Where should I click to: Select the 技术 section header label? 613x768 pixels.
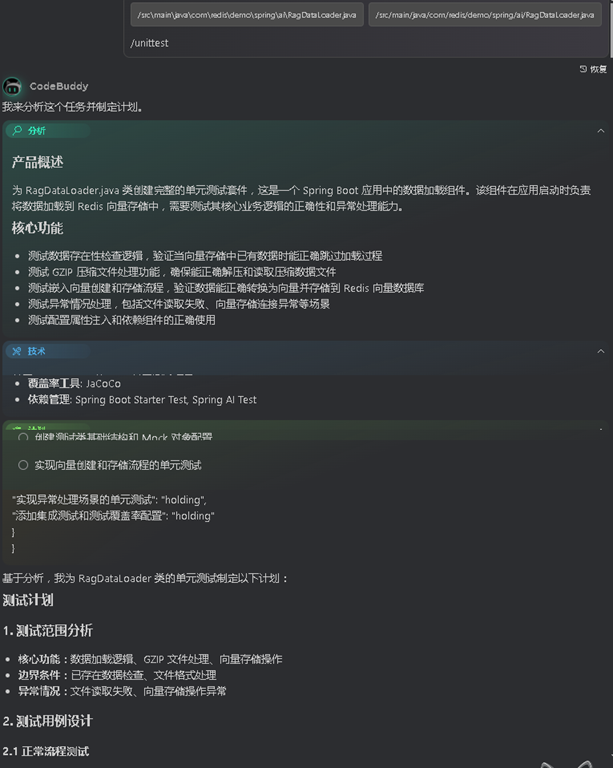tap(36, 351)
